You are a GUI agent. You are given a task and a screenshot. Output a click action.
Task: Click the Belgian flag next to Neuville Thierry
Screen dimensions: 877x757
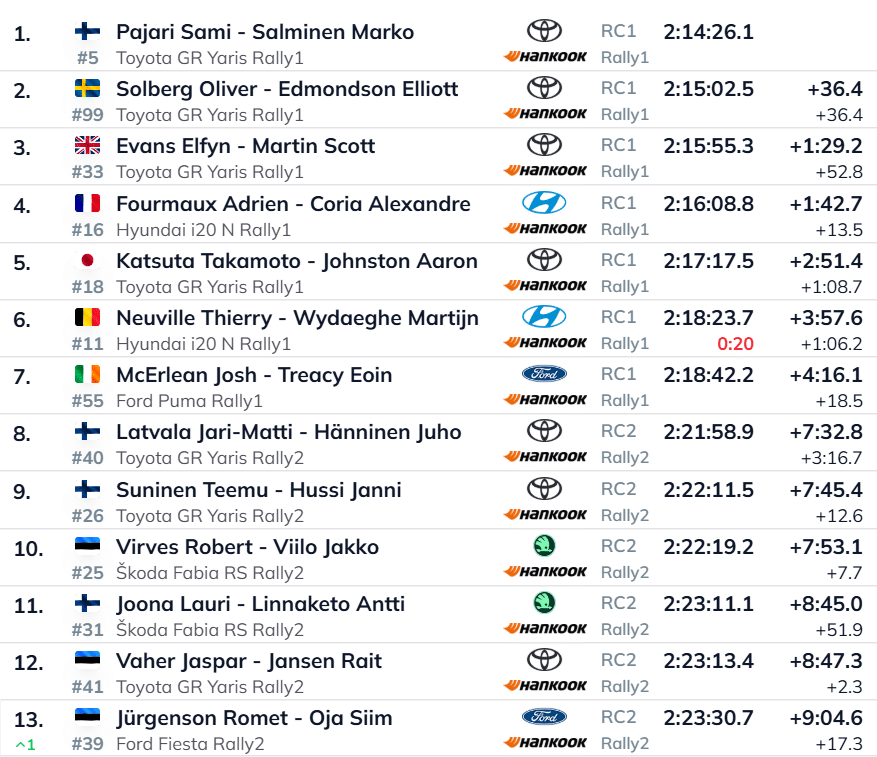87,317
